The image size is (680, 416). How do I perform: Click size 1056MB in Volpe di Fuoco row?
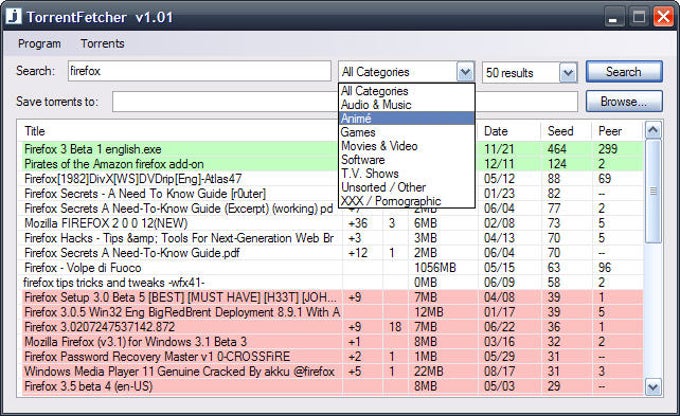tap(435, 267)
